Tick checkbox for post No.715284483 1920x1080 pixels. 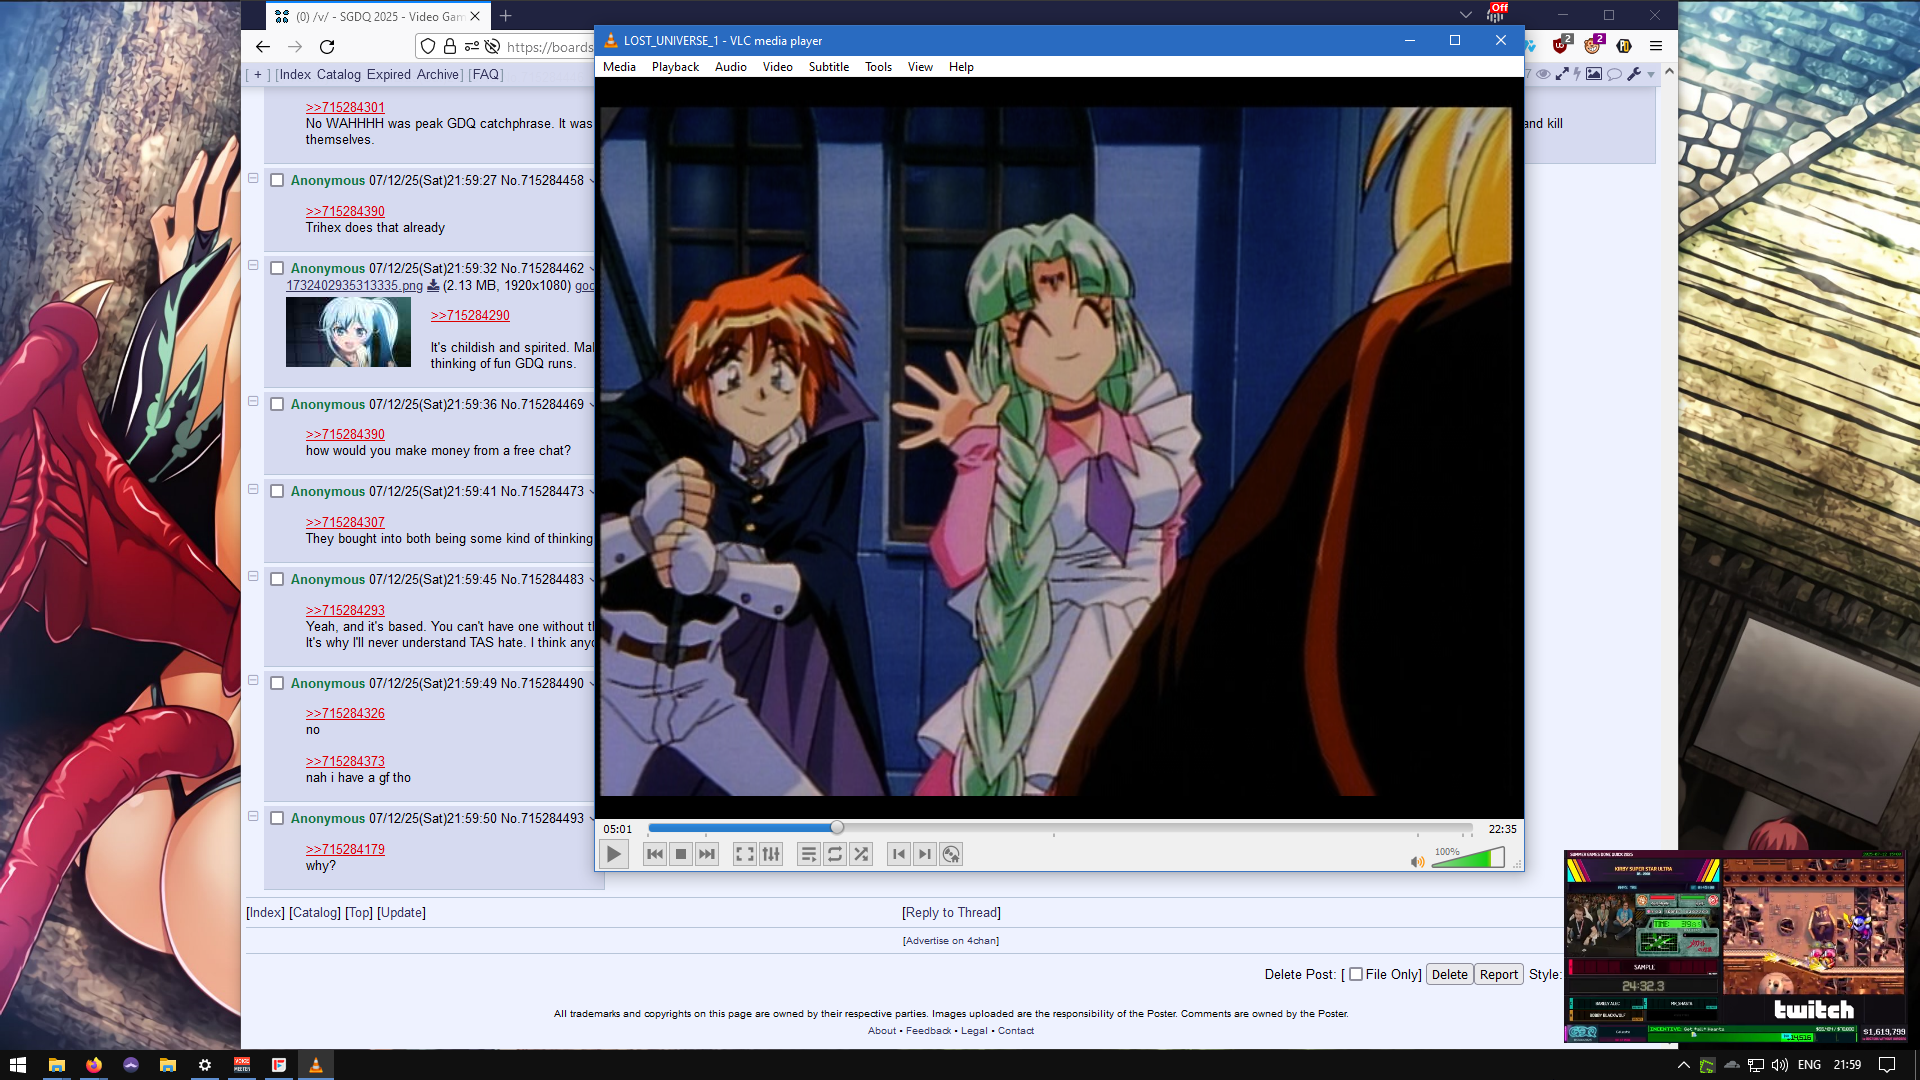(x=277, y=580)
